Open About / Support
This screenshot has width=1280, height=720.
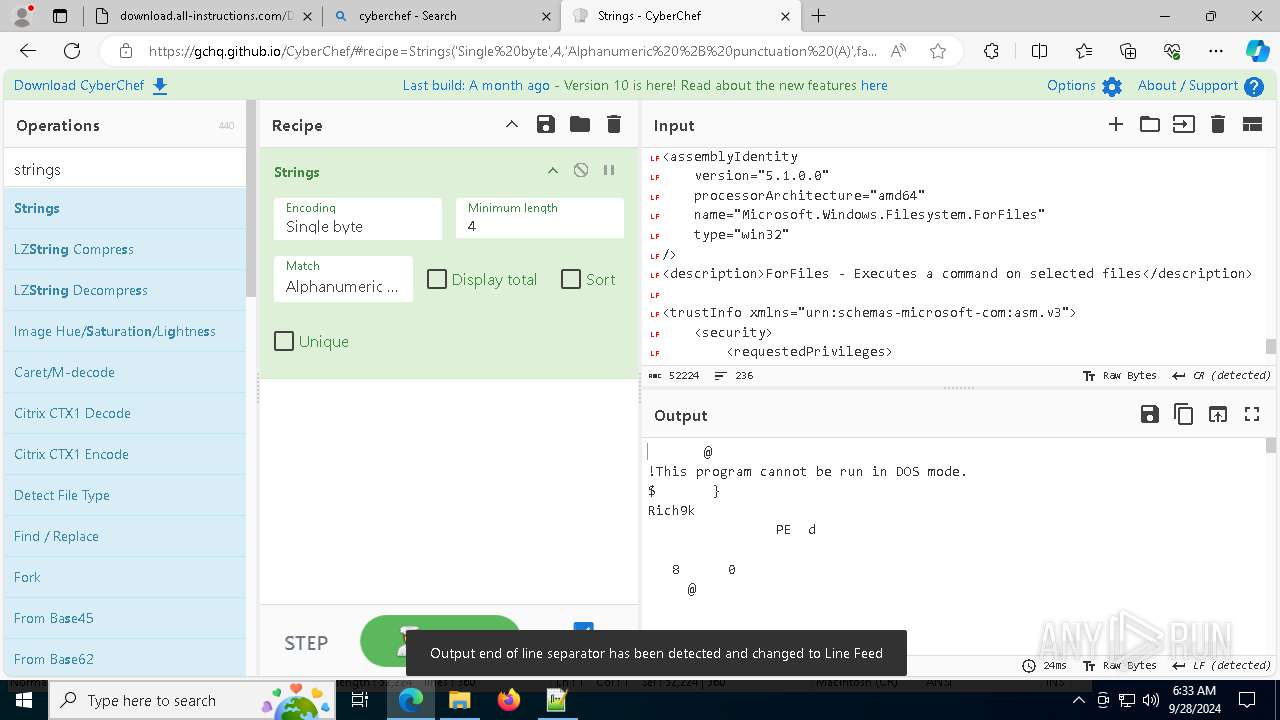pyautogui.click(x=1201, y=86)
